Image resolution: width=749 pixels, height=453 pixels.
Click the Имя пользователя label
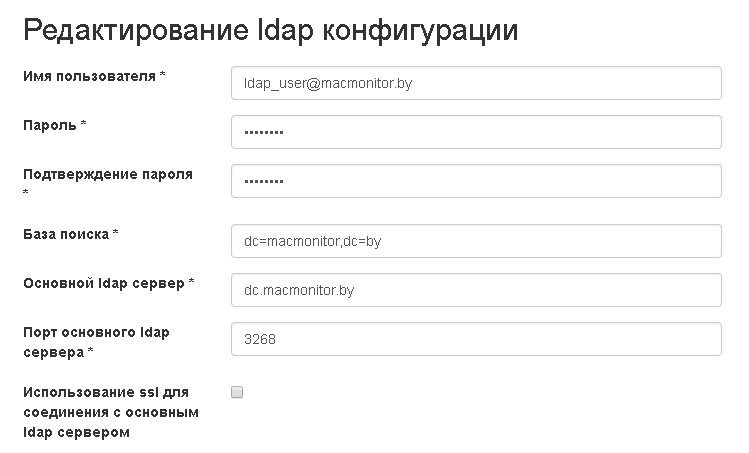[x=88, y=77]
